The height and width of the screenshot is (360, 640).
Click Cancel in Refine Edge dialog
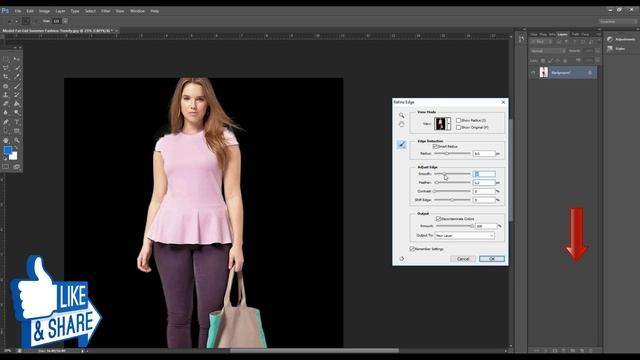(x=463, y=259)
